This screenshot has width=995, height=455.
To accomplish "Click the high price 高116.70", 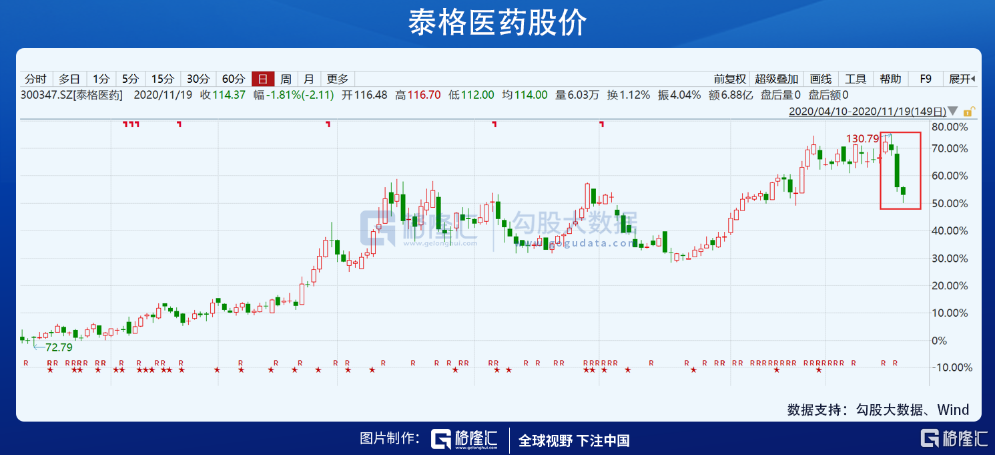I will click(418, 95).
